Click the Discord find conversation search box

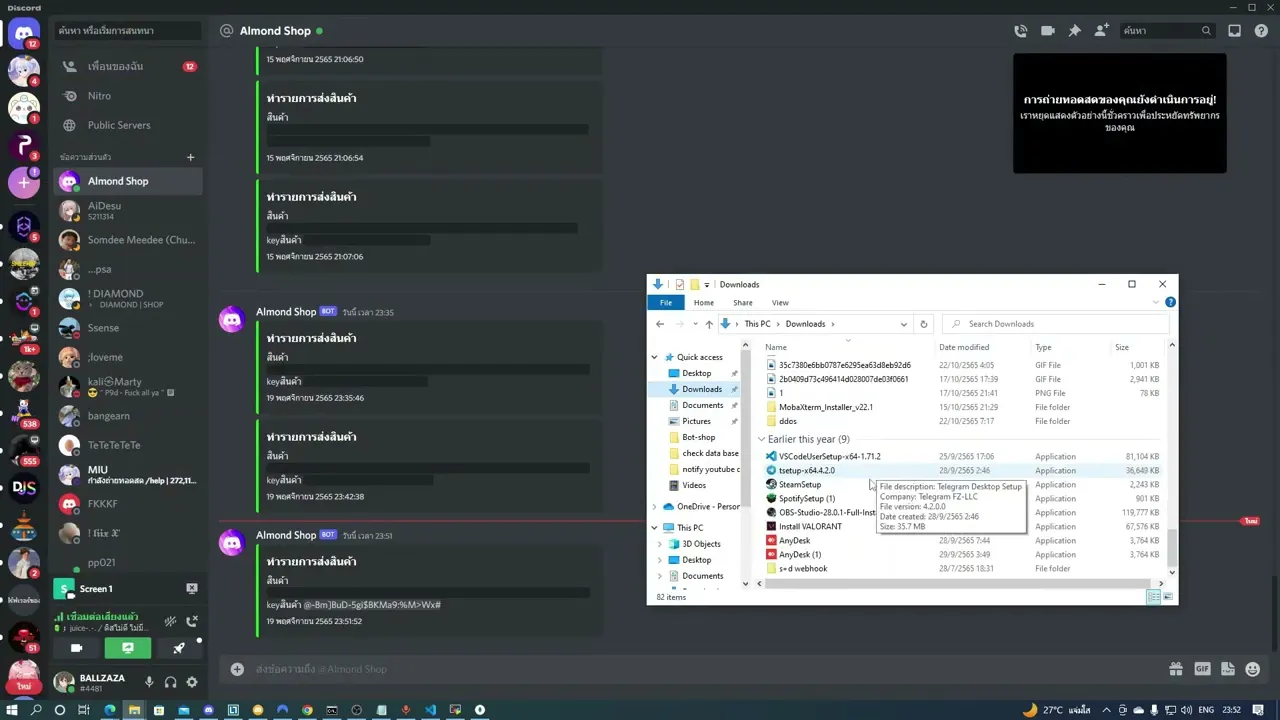click(128, 31)
